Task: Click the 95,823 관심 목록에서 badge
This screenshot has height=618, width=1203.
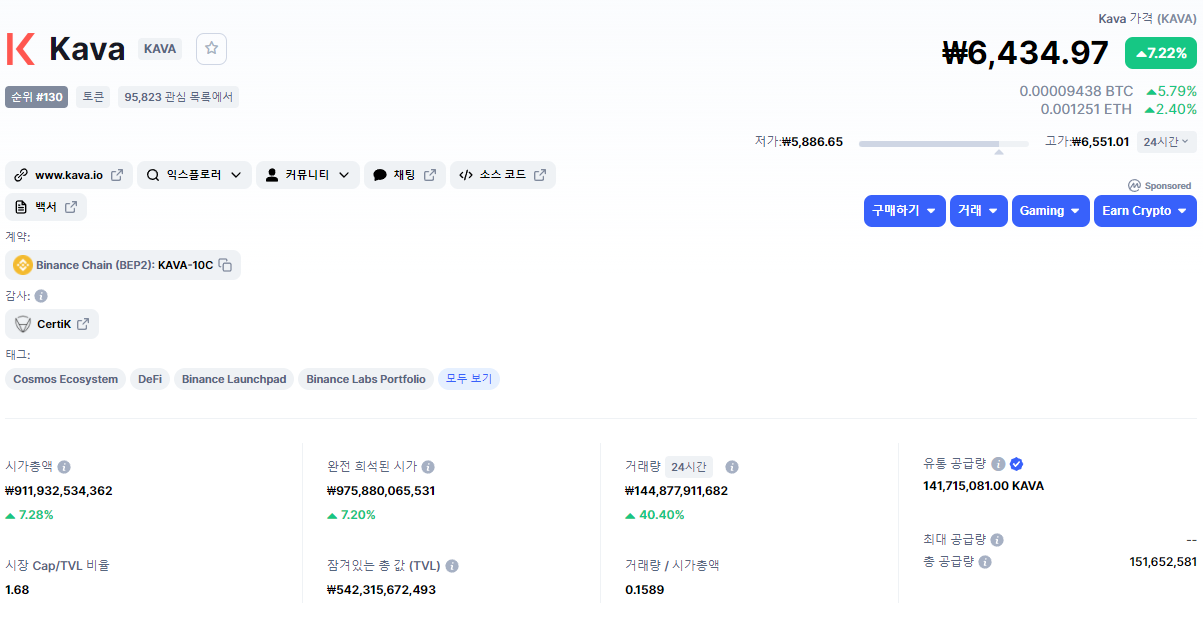Action: coord(178,97)
